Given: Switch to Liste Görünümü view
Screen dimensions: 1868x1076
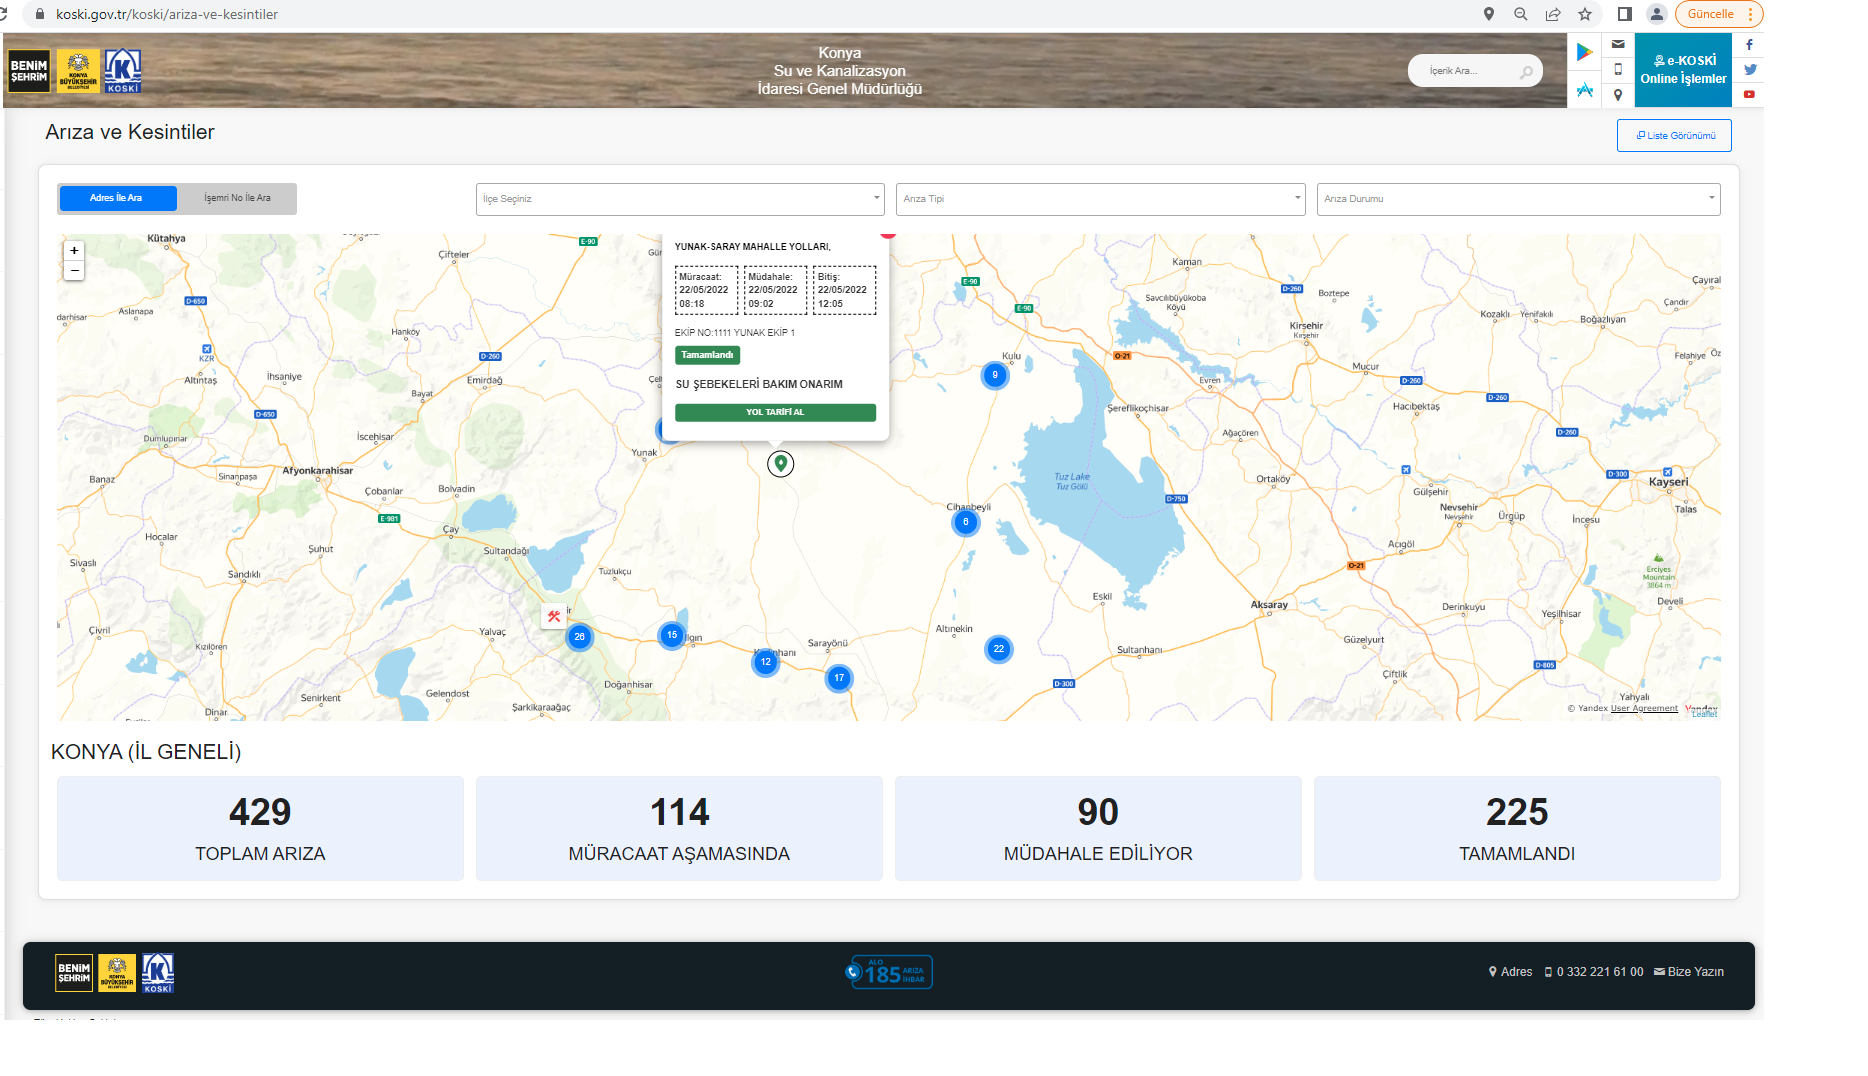Looking at the screenshot, I should coord(1674,136).
